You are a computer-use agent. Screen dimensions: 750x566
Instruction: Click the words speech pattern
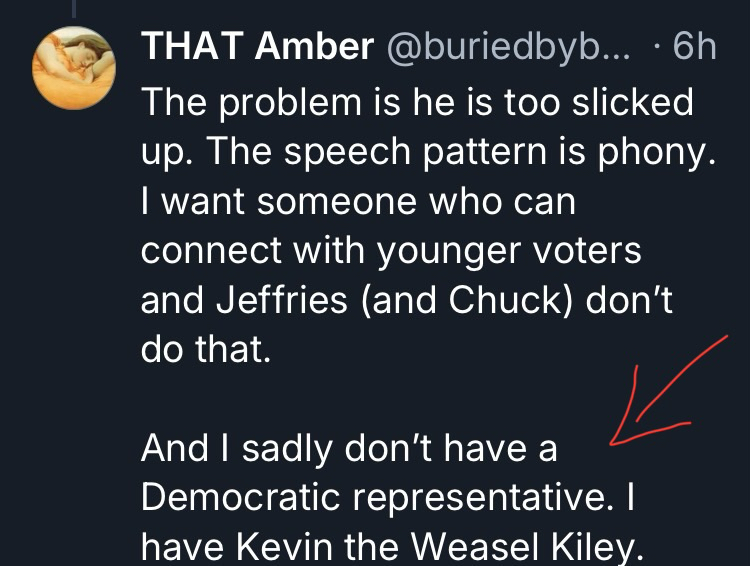click(374, 150)
